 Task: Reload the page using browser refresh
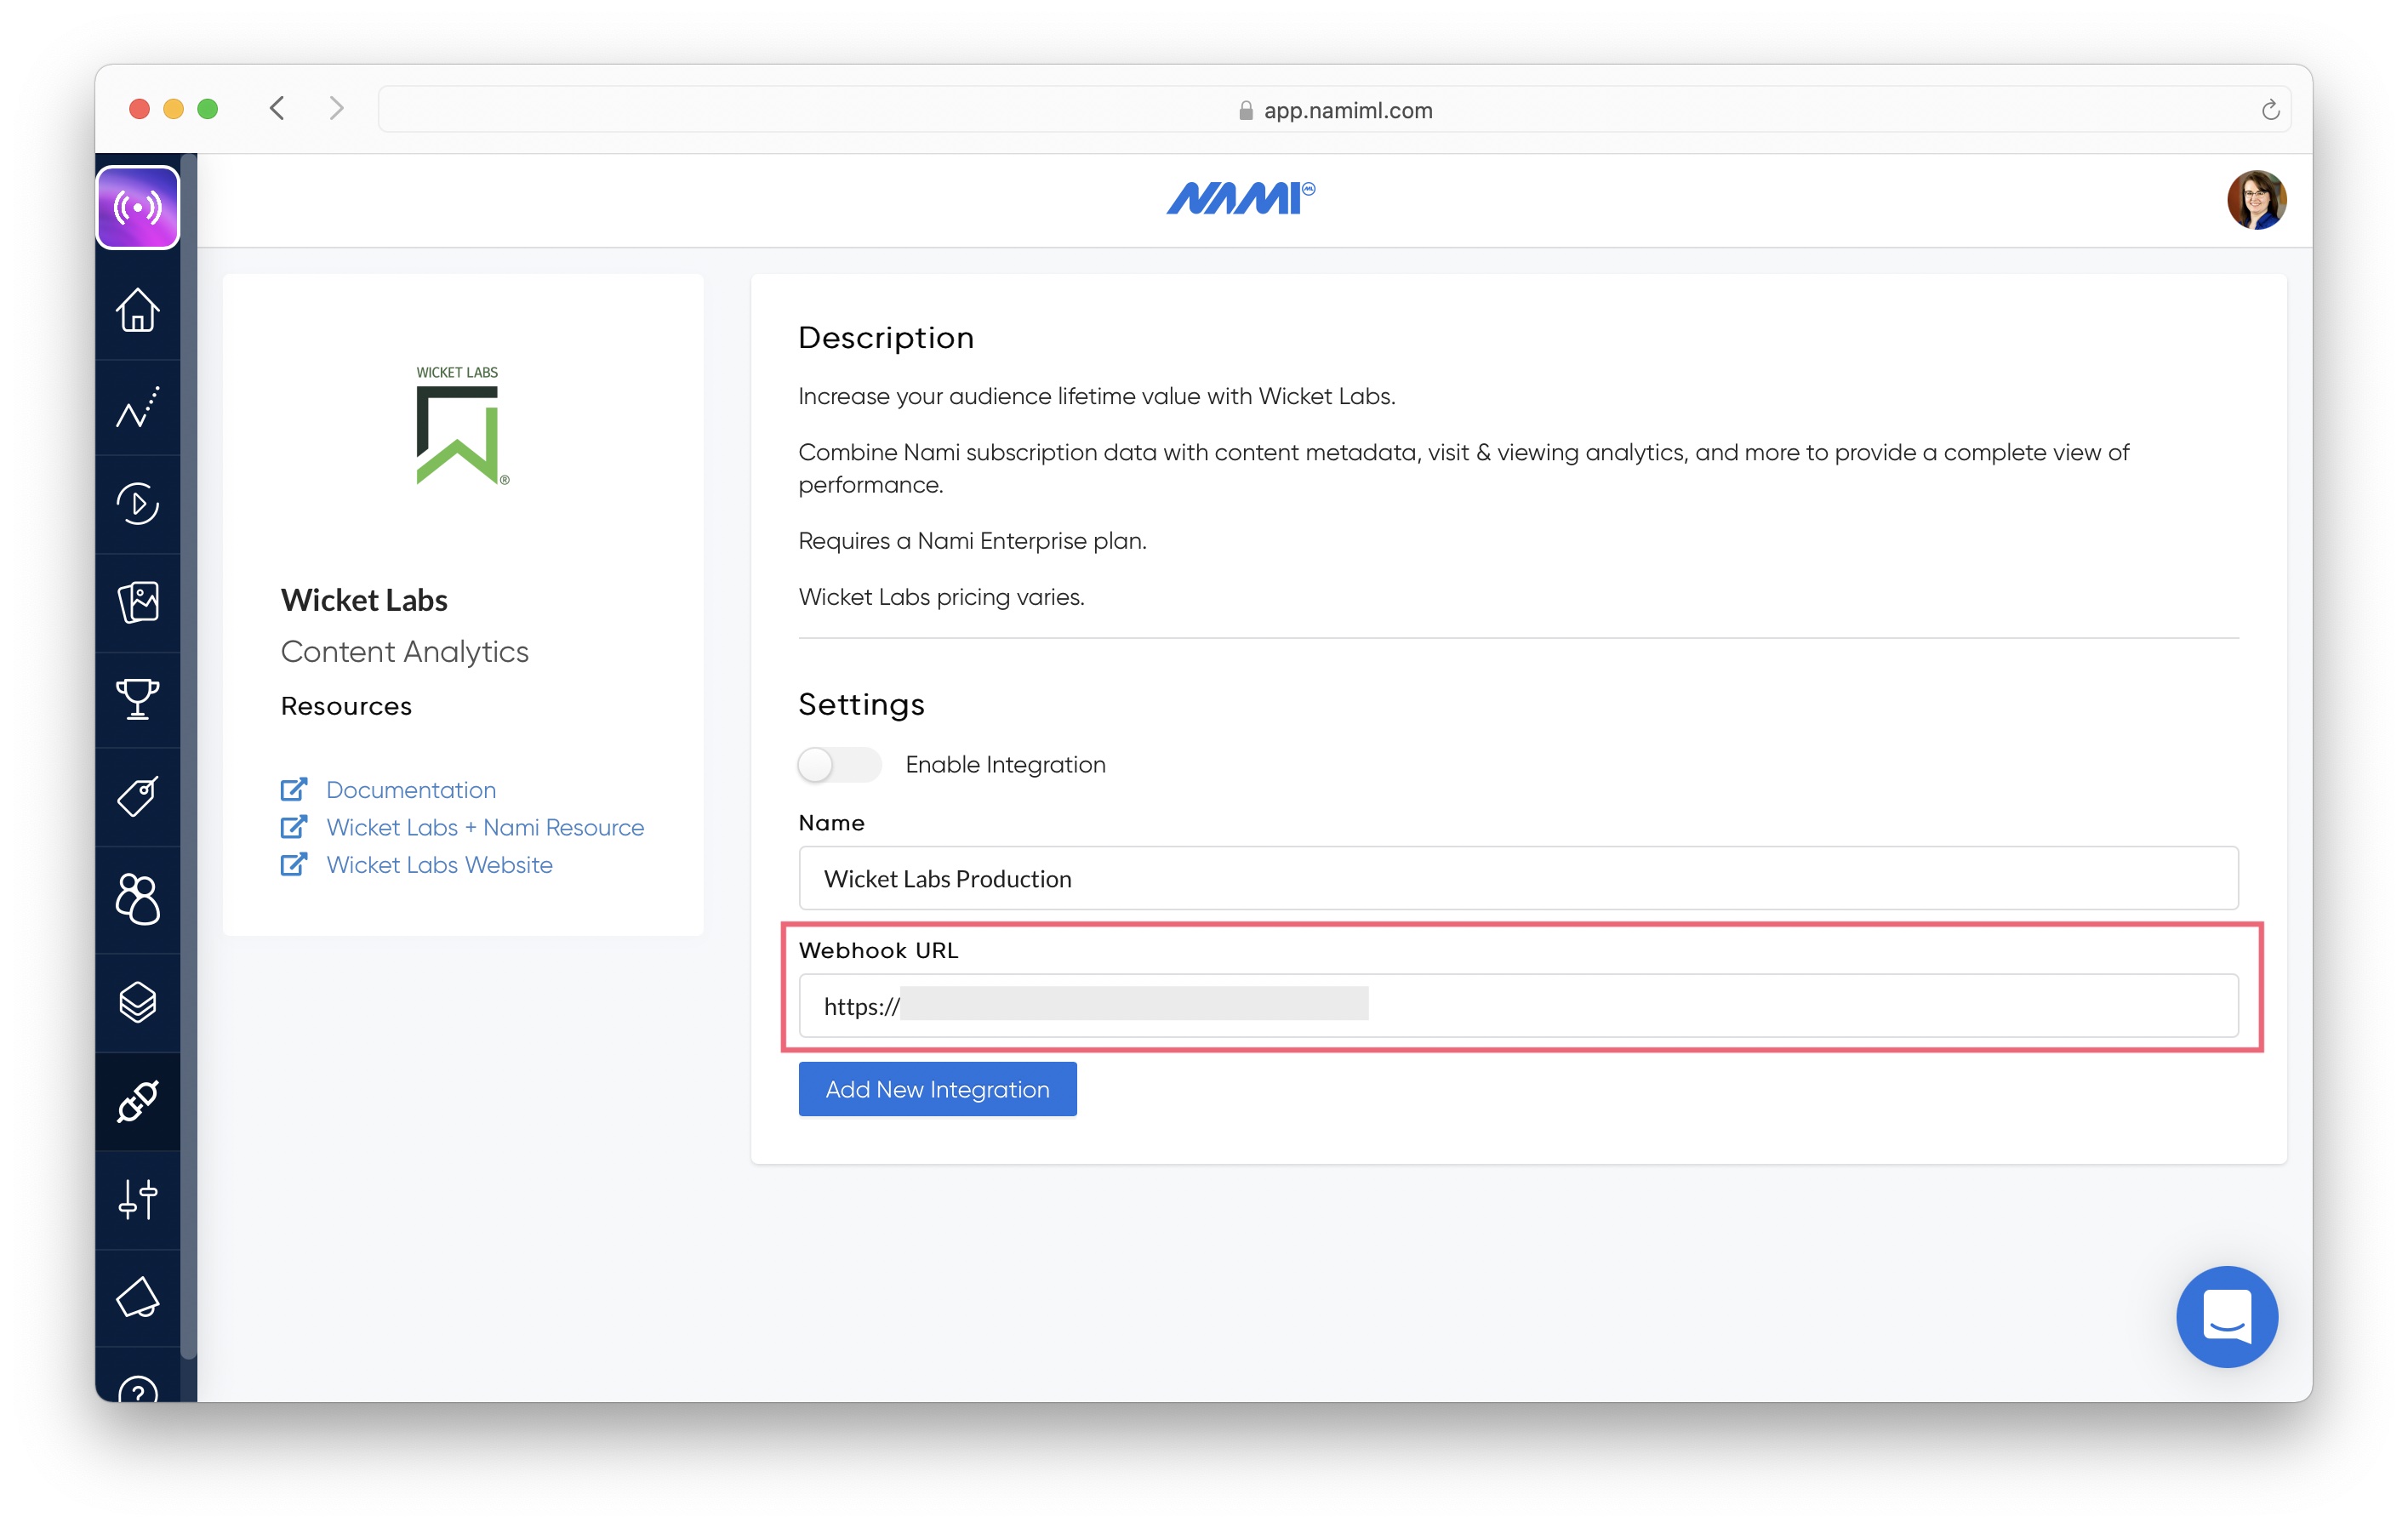tap(2270, 110)
